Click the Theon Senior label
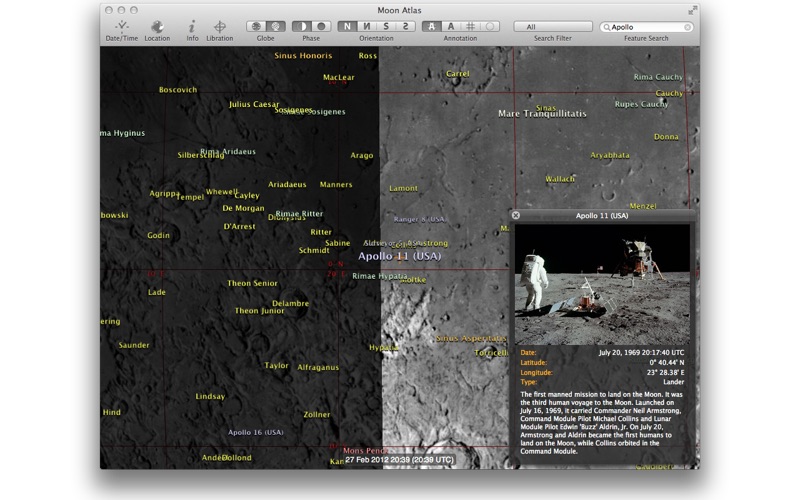 coord(252,283)
